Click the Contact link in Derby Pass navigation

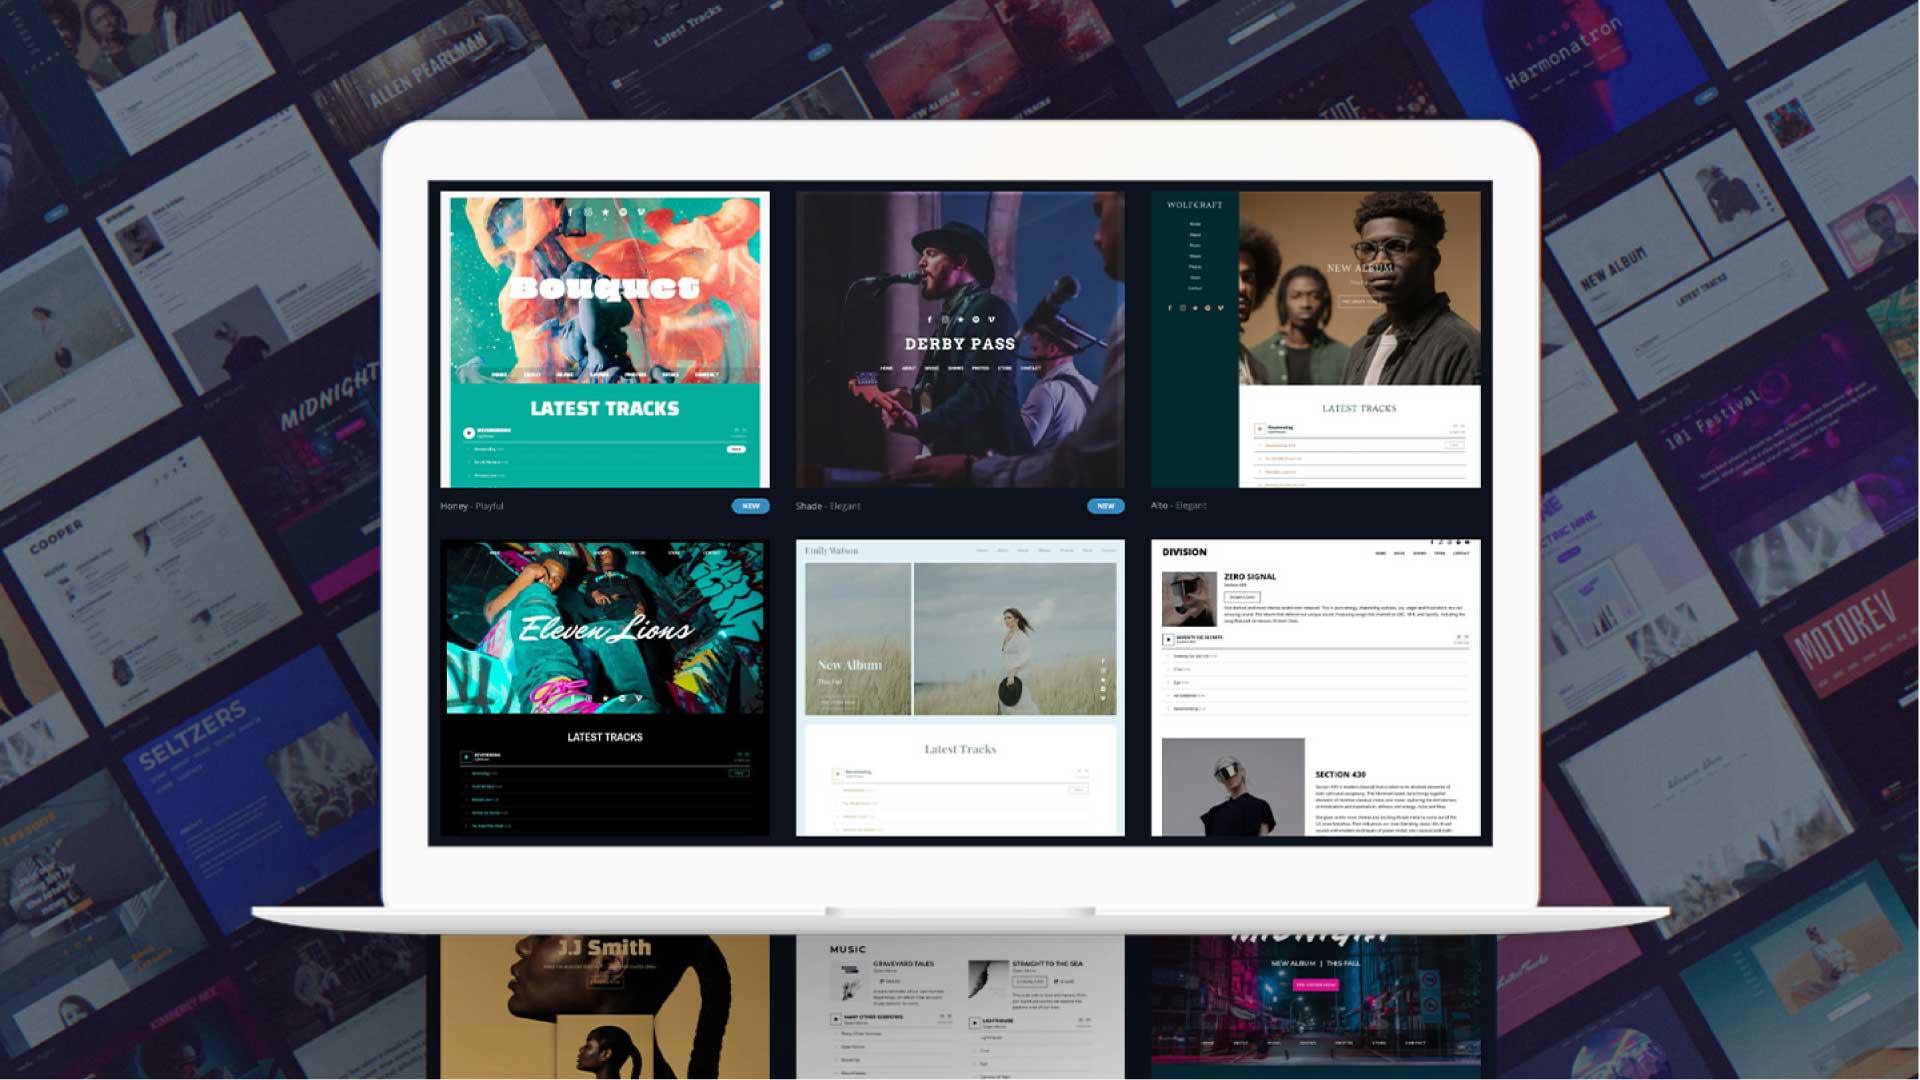click(x=1031, y=368)
